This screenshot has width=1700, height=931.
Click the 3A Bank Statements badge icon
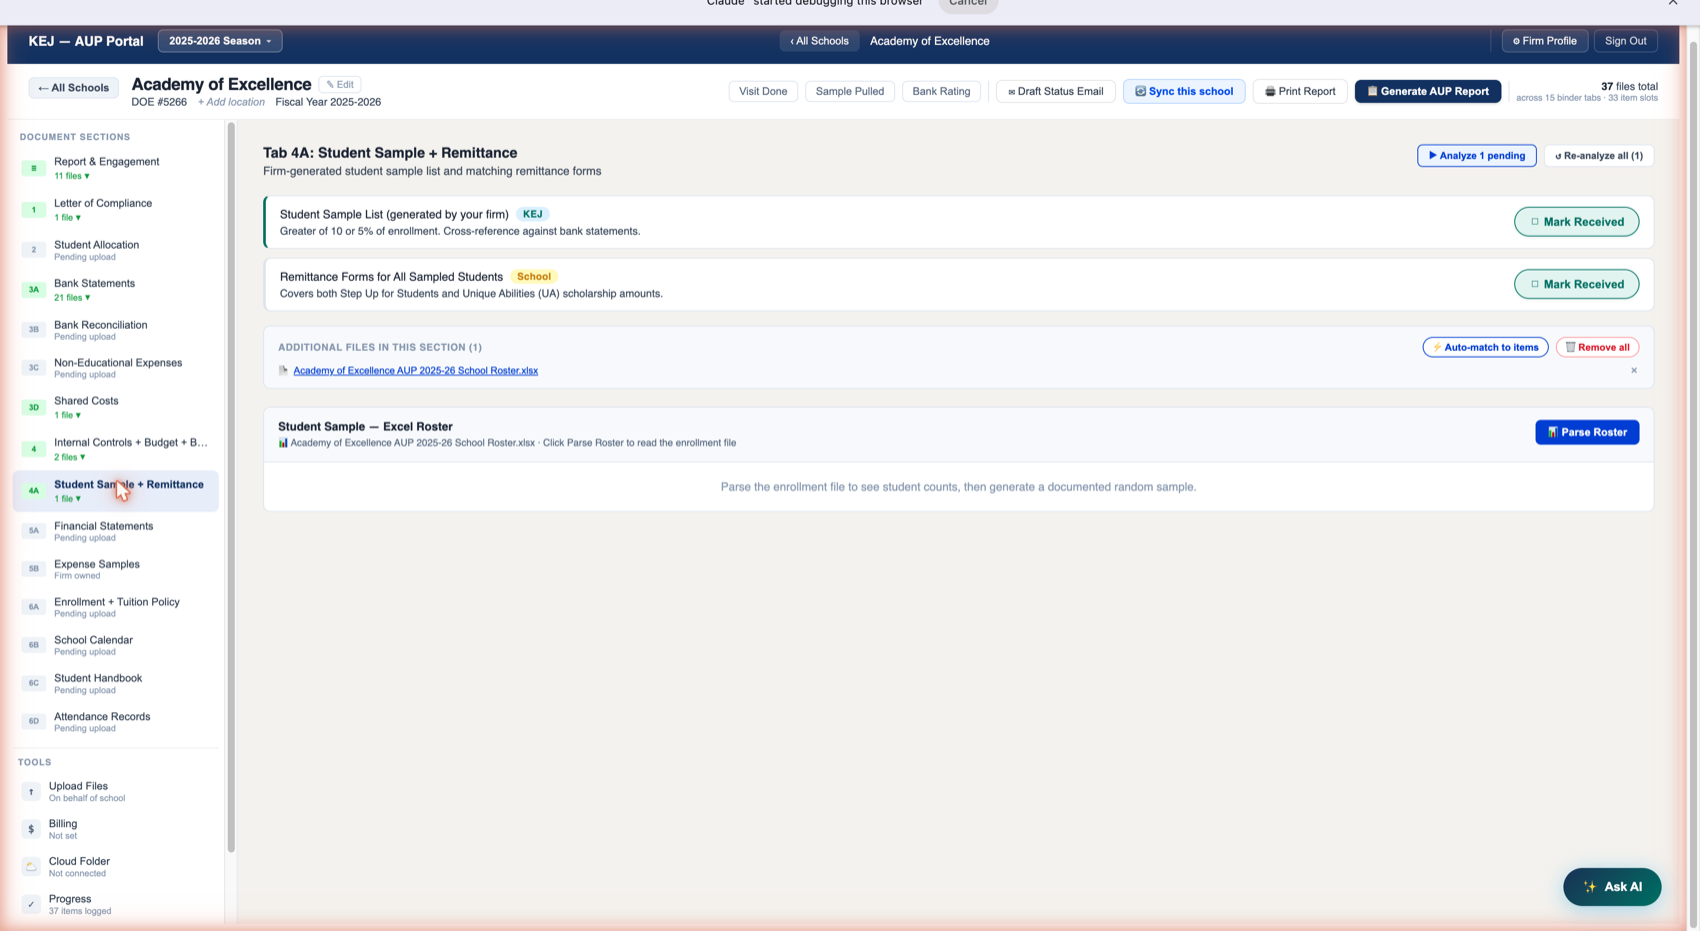(x=33, y=290)
